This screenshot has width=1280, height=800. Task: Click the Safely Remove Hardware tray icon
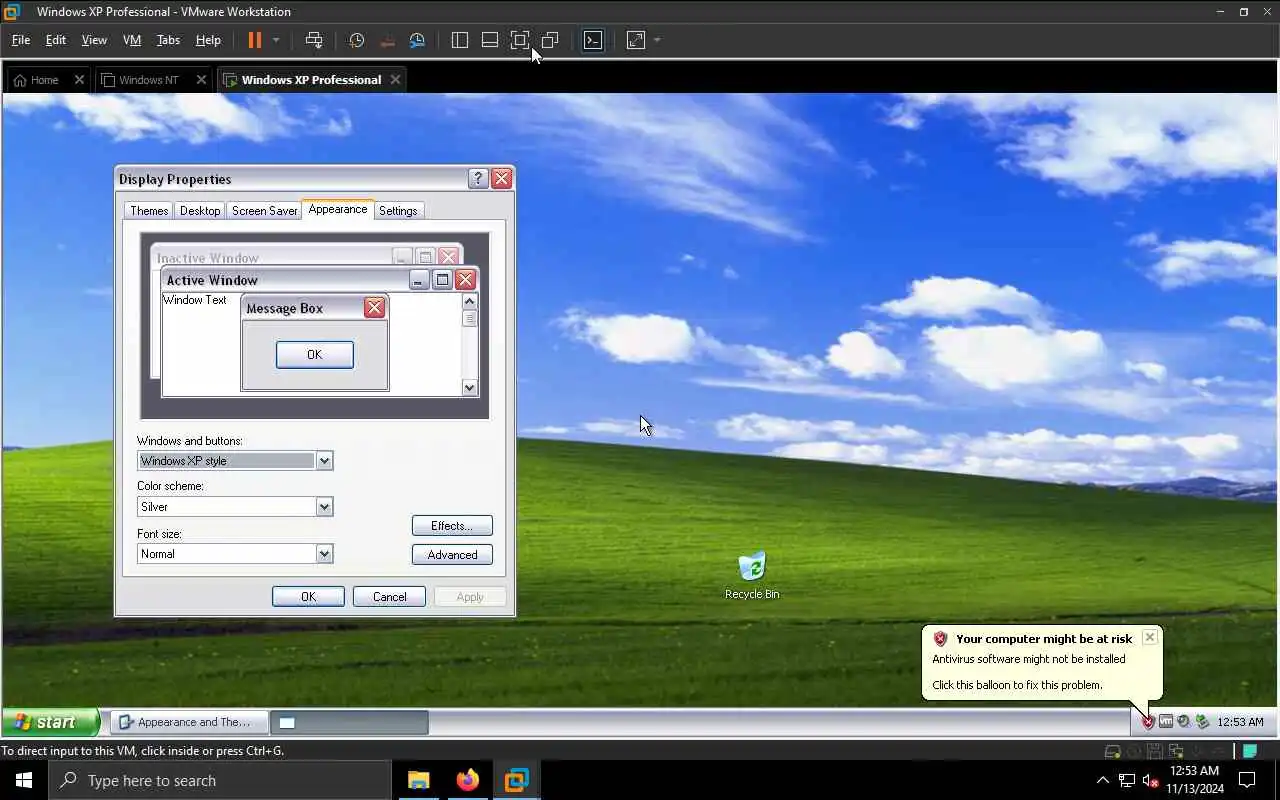[1202, 722]
